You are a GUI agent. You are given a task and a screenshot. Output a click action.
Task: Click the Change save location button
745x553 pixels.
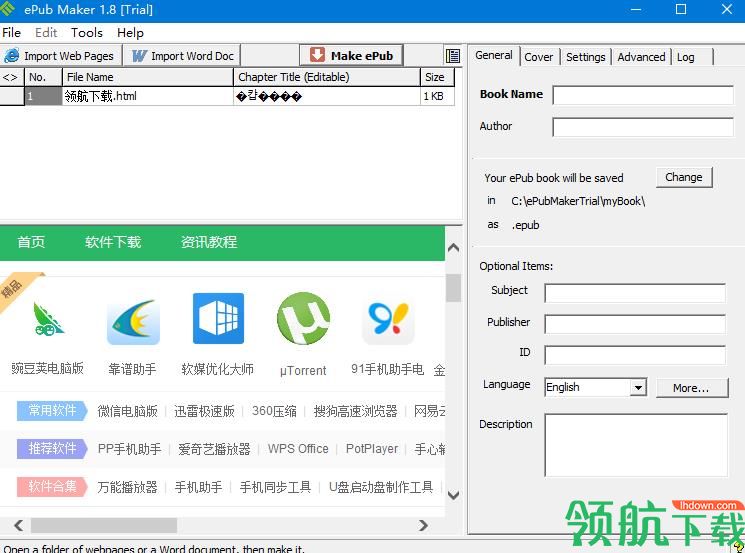pos(684,177)
